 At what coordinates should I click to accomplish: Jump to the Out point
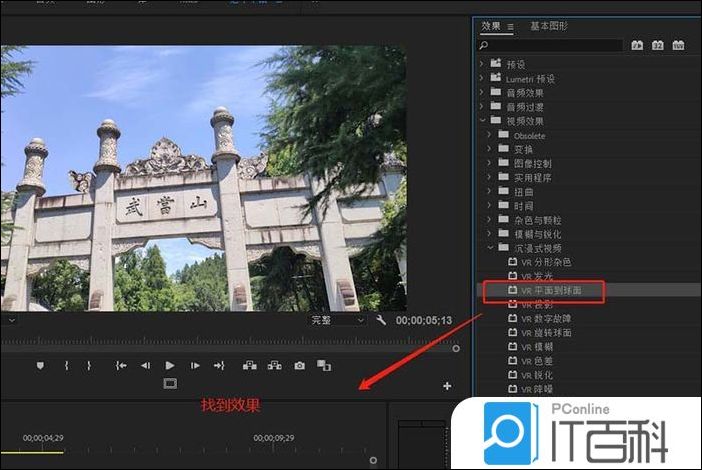[219, 366]
